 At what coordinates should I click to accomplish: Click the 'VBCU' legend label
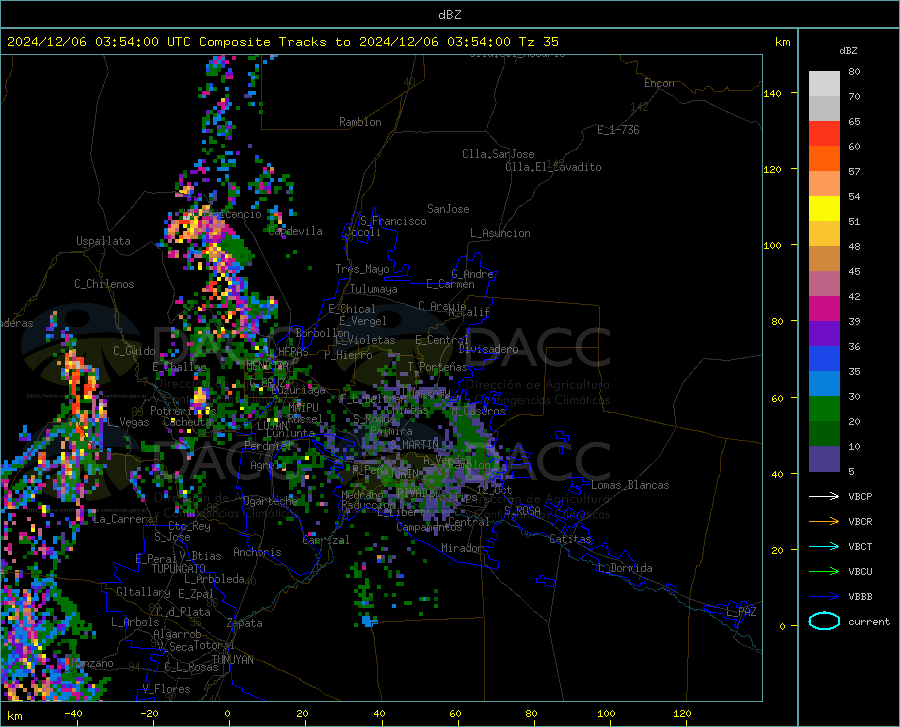click(x=860, y=572)
